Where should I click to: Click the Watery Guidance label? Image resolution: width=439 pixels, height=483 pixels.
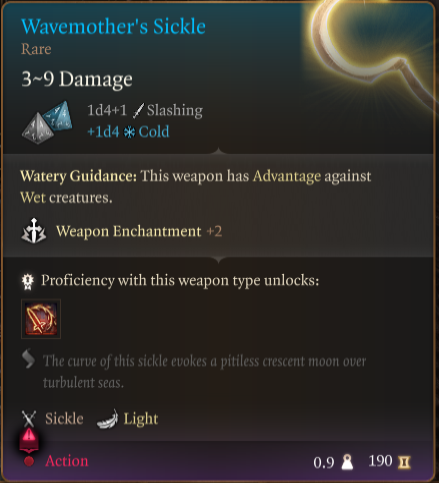coord(79,176)
